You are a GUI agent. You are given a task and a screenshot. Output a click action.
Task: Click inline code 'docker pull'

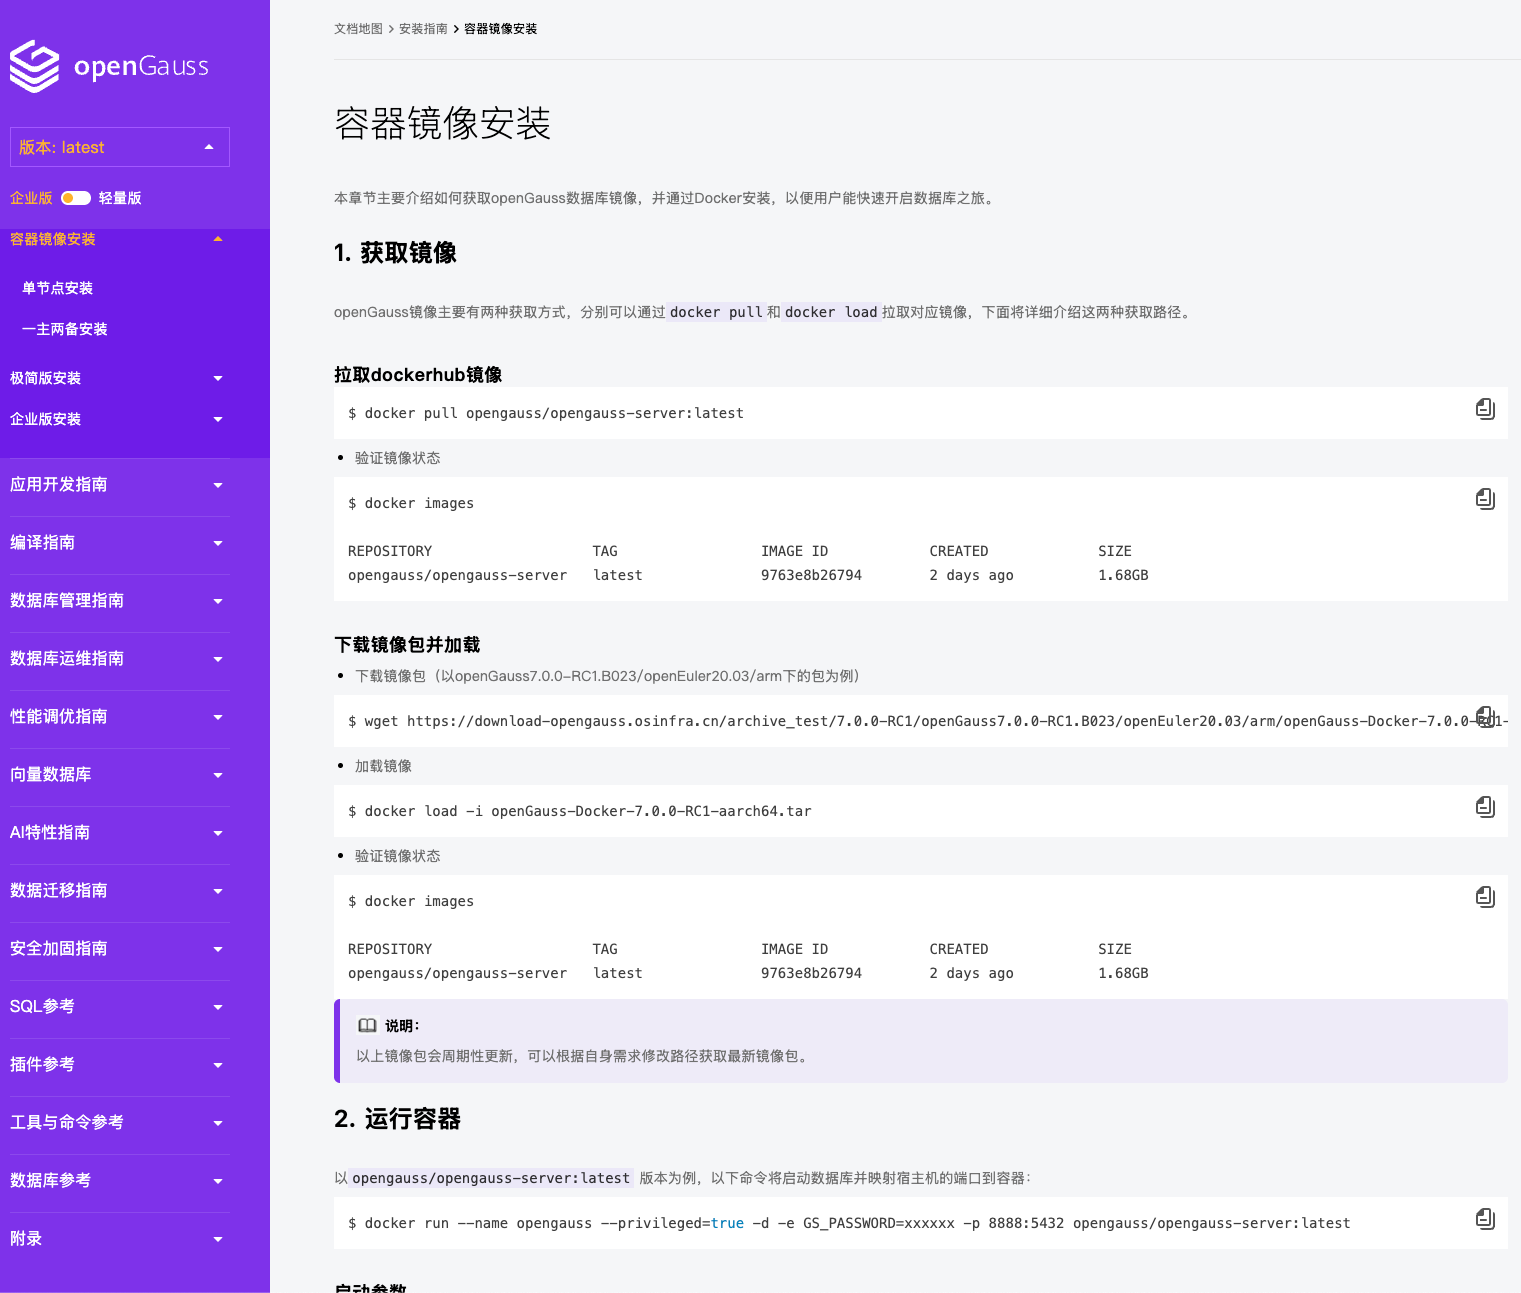[716, 312]
